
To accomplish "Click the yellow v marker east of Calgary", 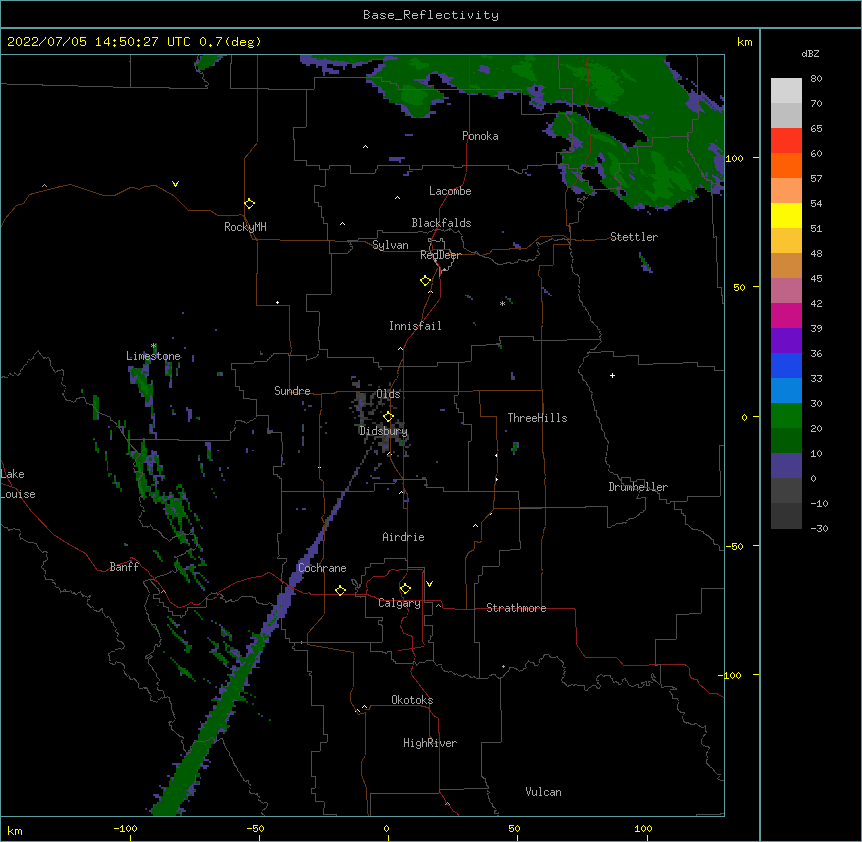I will pyautogui.click(x=429, y=584).
